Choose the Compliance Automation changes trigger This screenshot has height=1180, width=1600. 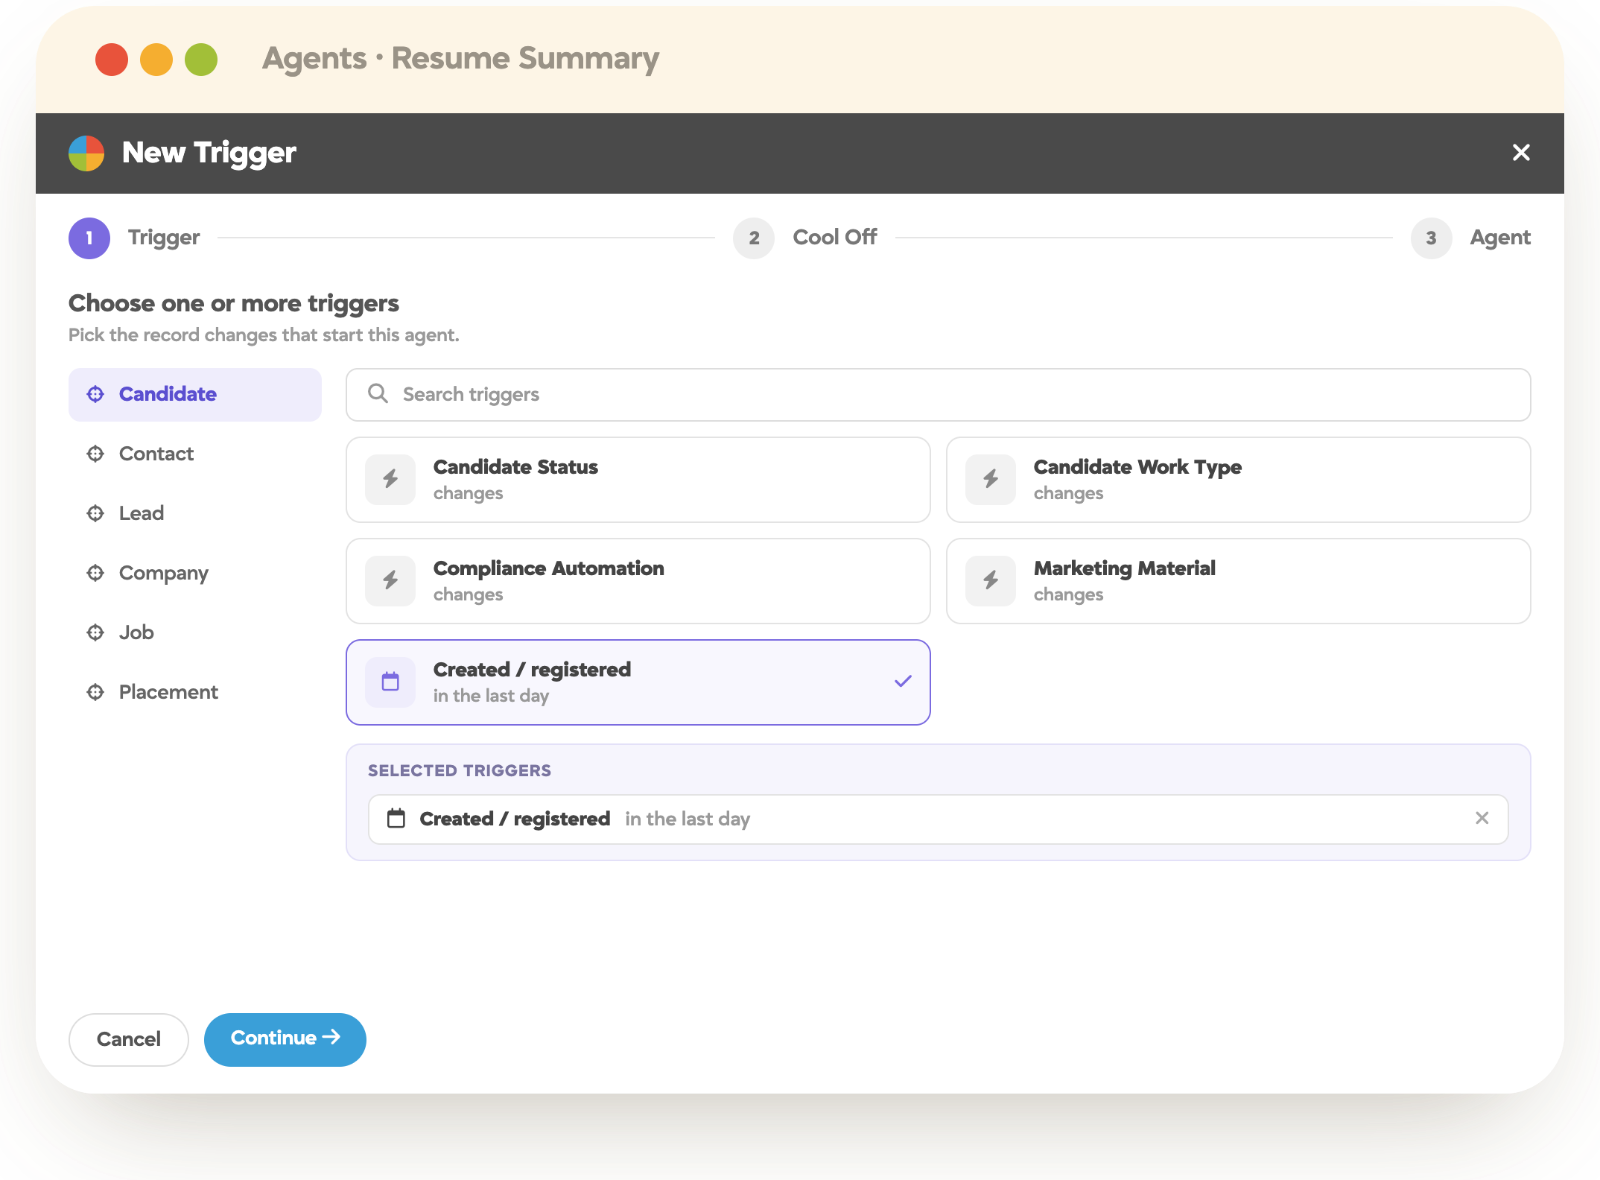(638, 581)
